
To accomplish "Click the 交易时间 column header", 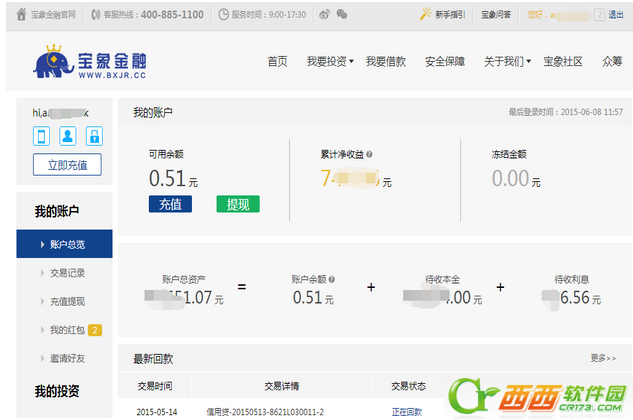I will [155, 386].
